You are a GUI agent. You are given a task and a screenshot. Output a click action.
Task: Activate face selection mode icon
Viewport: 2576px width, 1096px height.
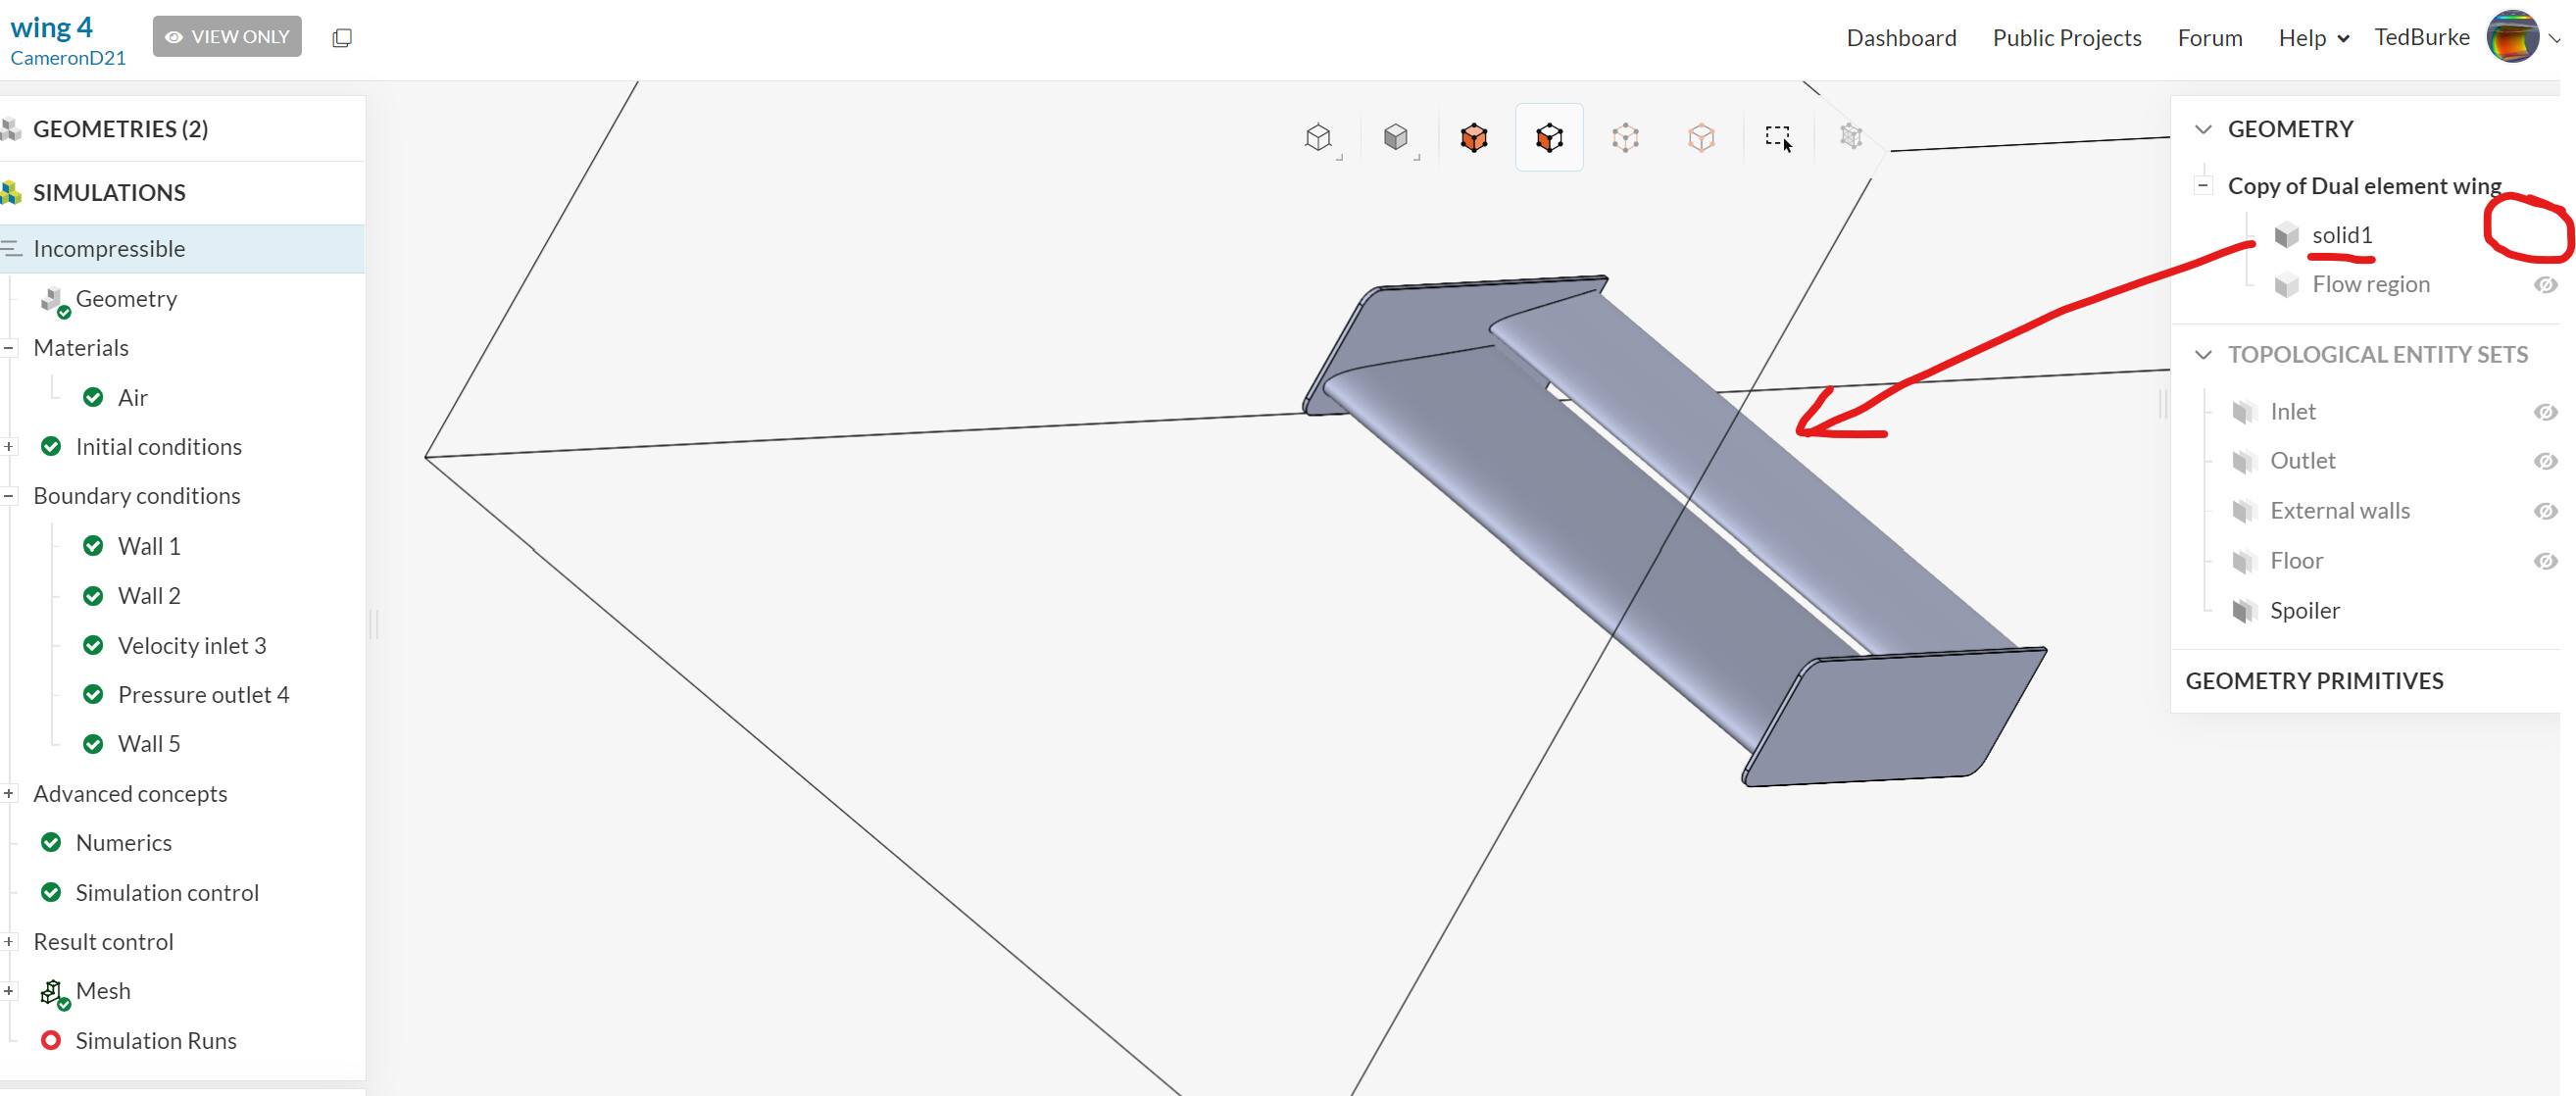[1549, 137]
